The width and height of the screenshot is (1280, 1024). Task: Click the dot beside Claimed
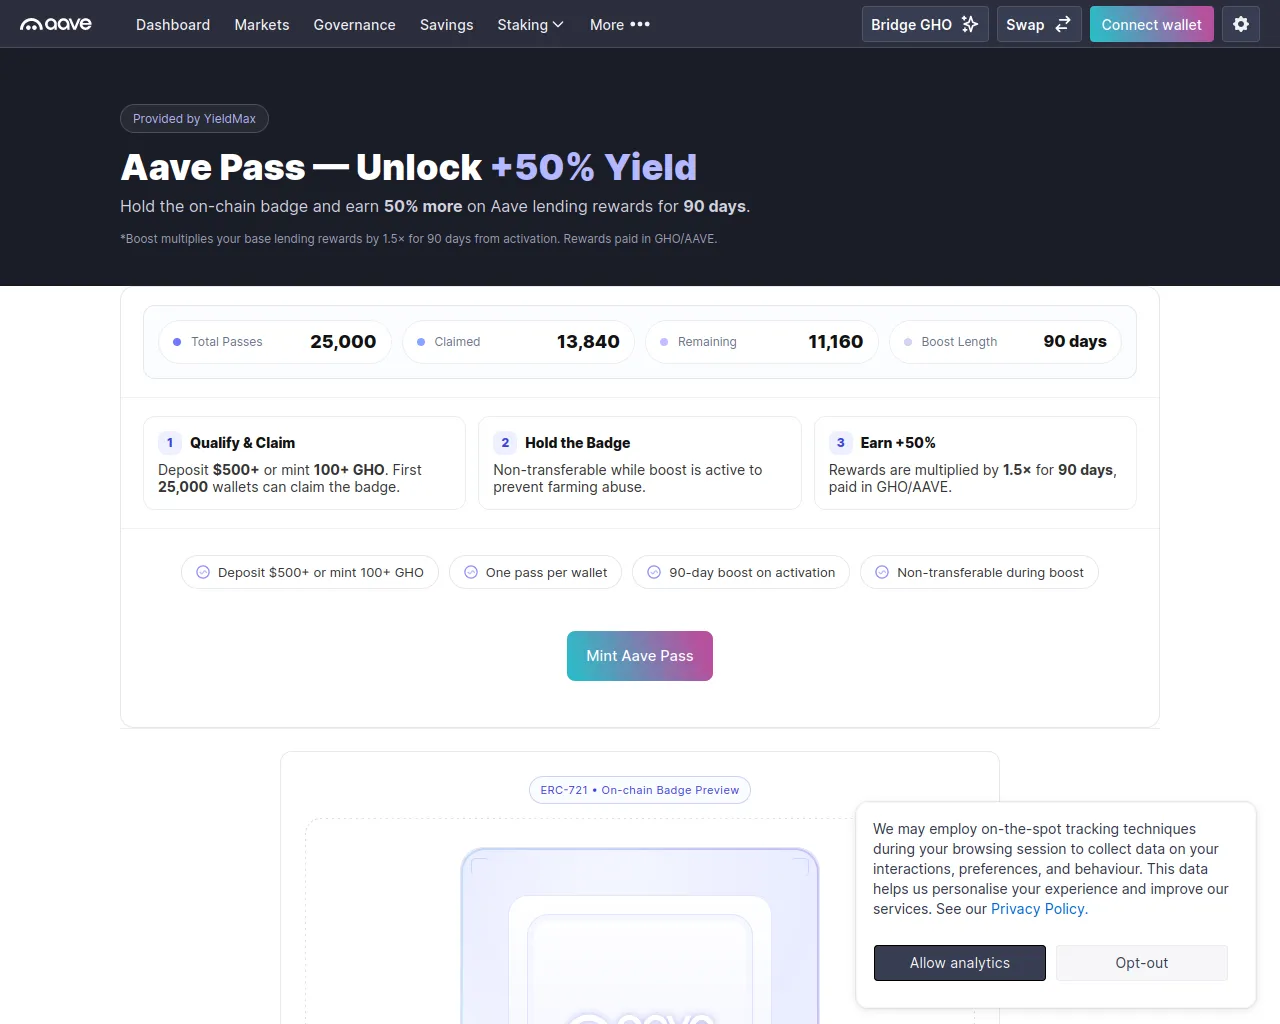click(x=421, y=342)
